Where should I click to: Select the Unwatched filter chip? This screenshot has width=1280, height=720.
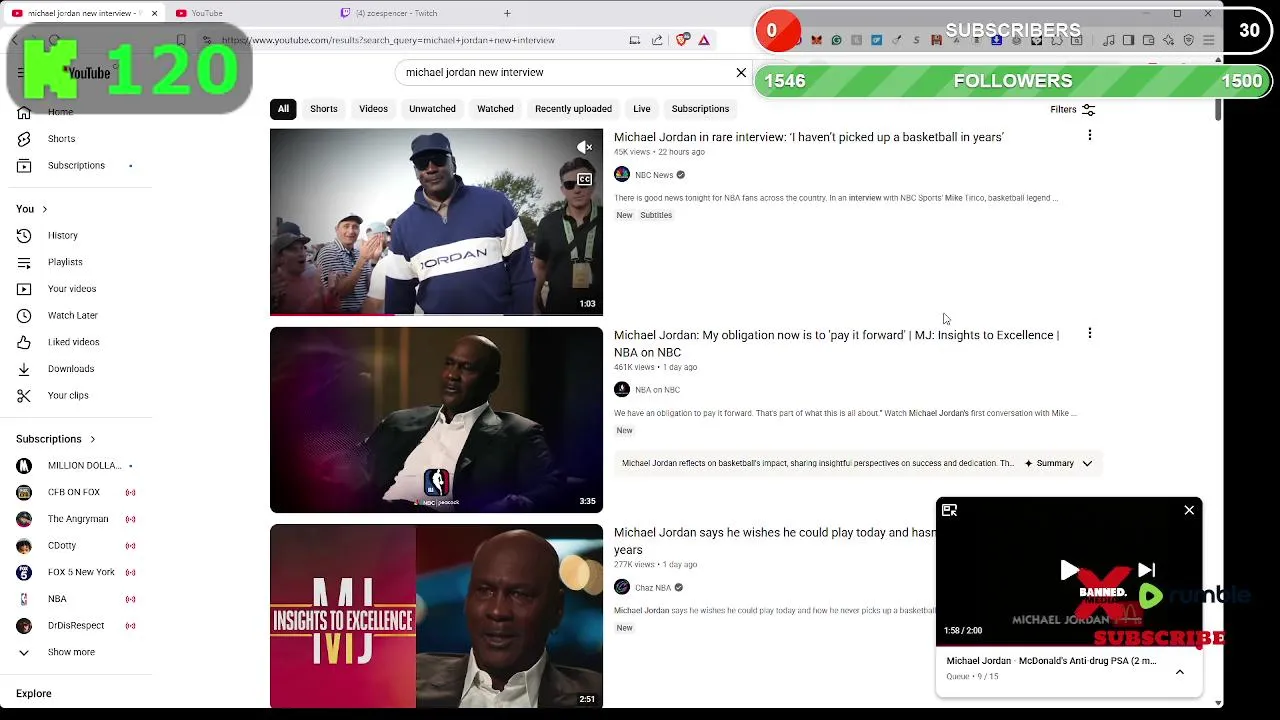(432, 109)
